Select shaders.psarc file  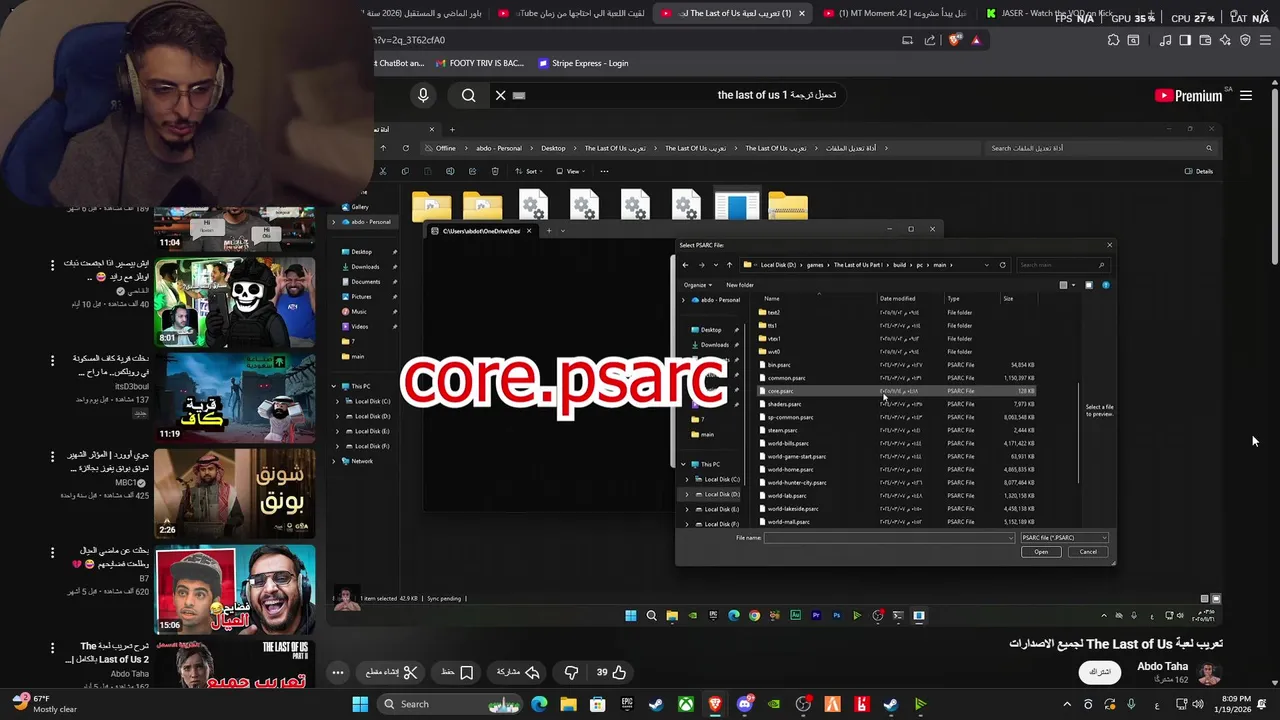coord(784,404)
